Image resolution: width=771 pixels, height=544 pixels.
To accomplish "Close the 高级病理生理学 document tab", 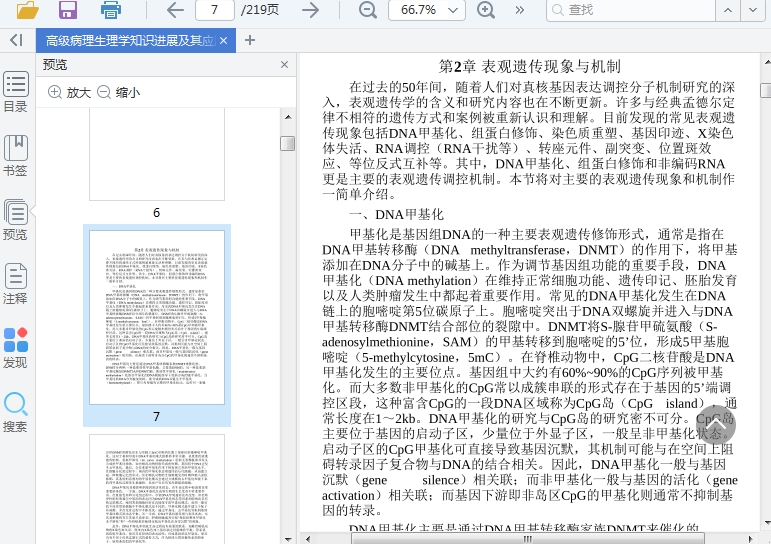I will click(224, 40).
